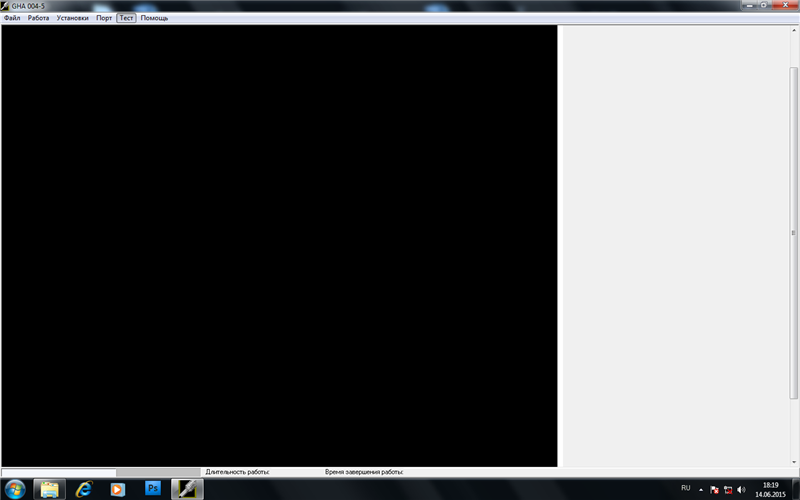Click the GHA 004-5 taskbar button
The height and width of the screenshot is (500, 800).
(187, 488)
